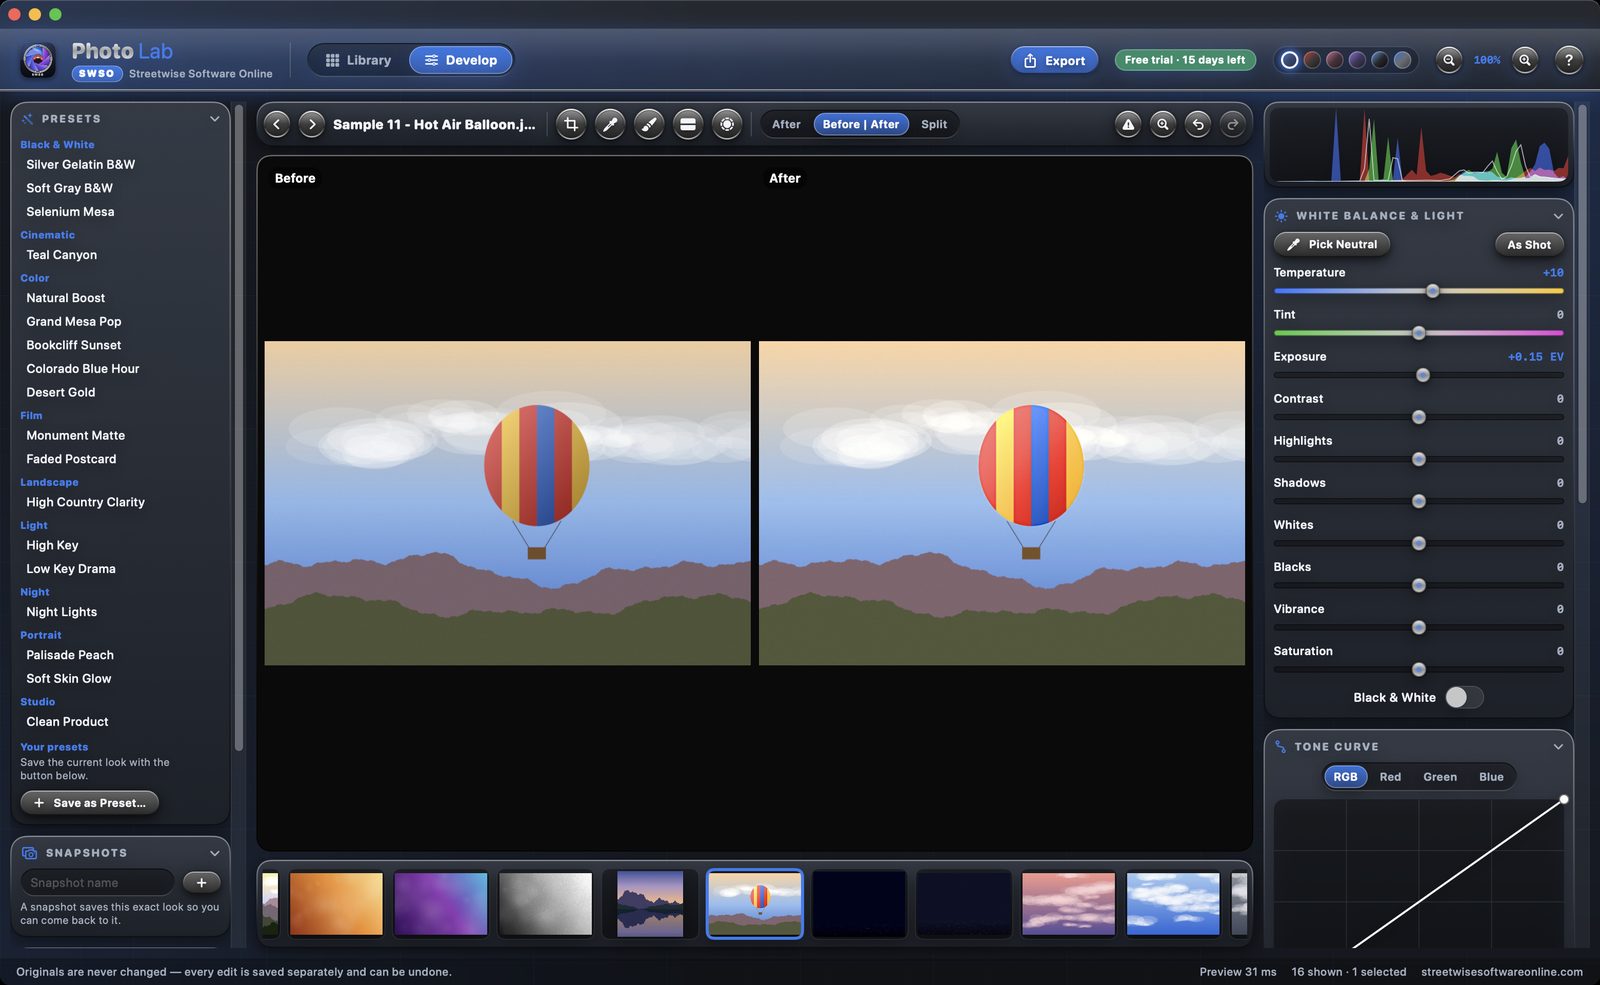Choose the linear gradient filter tool
This screenshot has height=985, width=1600.
pos(688,125)
